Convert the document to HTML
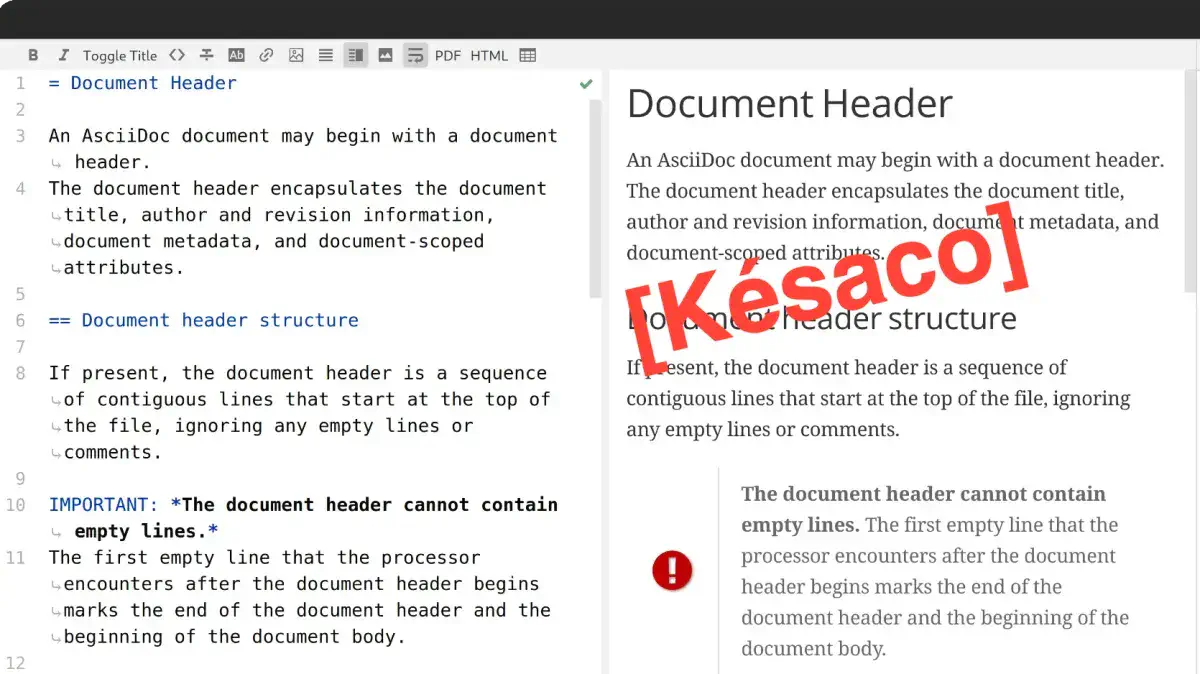 tap(489, 55)
